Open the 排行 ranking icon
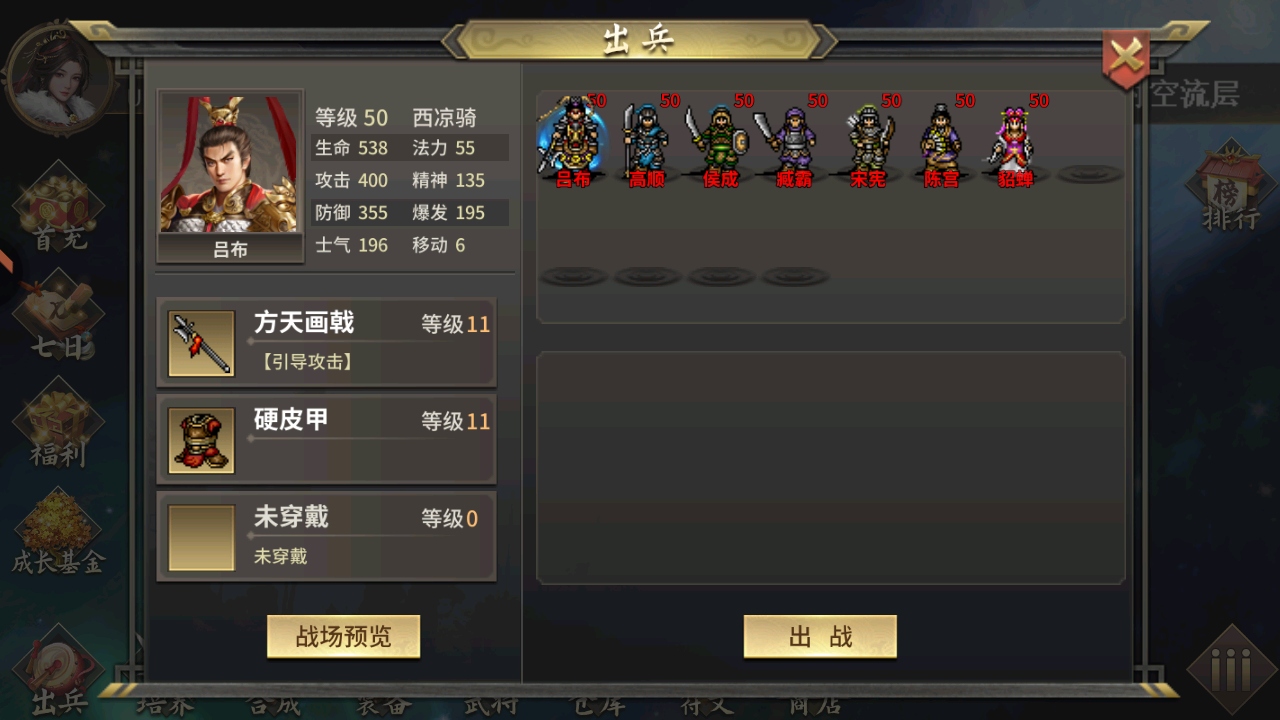Viewport: 1280px width, 720px height. click(x=1230, y=190)
